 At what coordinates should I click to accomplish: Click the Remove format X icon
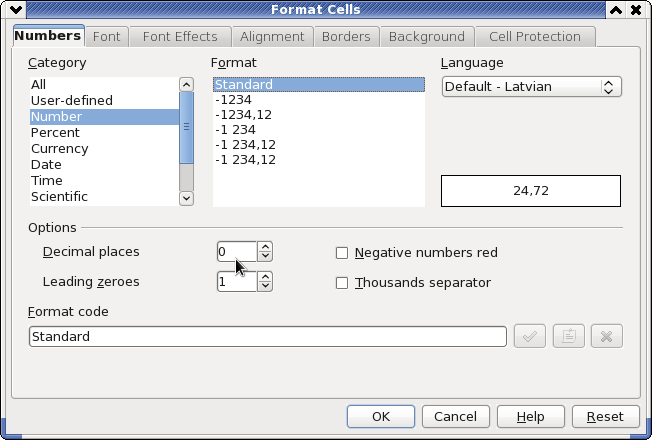click(x=607, y=336)
